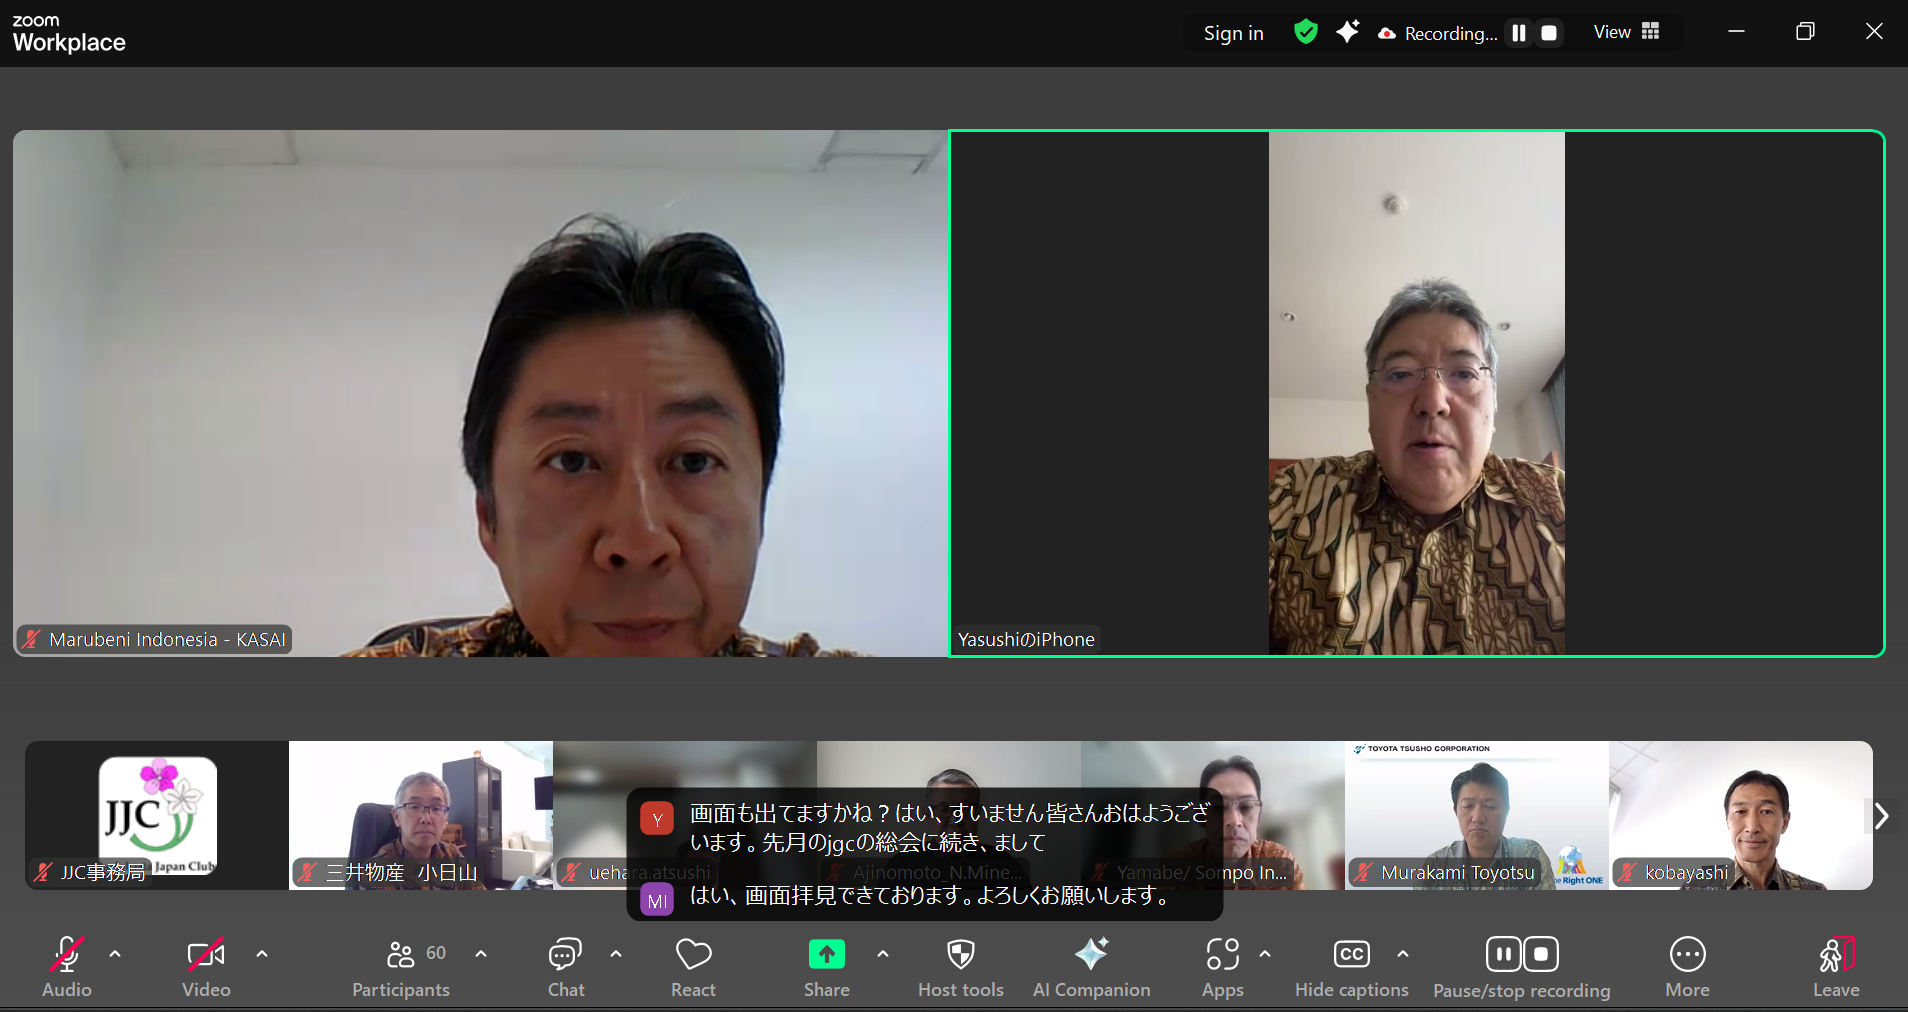The width and height of the screenshot is (1908, 1012).
Task: Click the Leave meeting button
Action: tap(1837, 966)
